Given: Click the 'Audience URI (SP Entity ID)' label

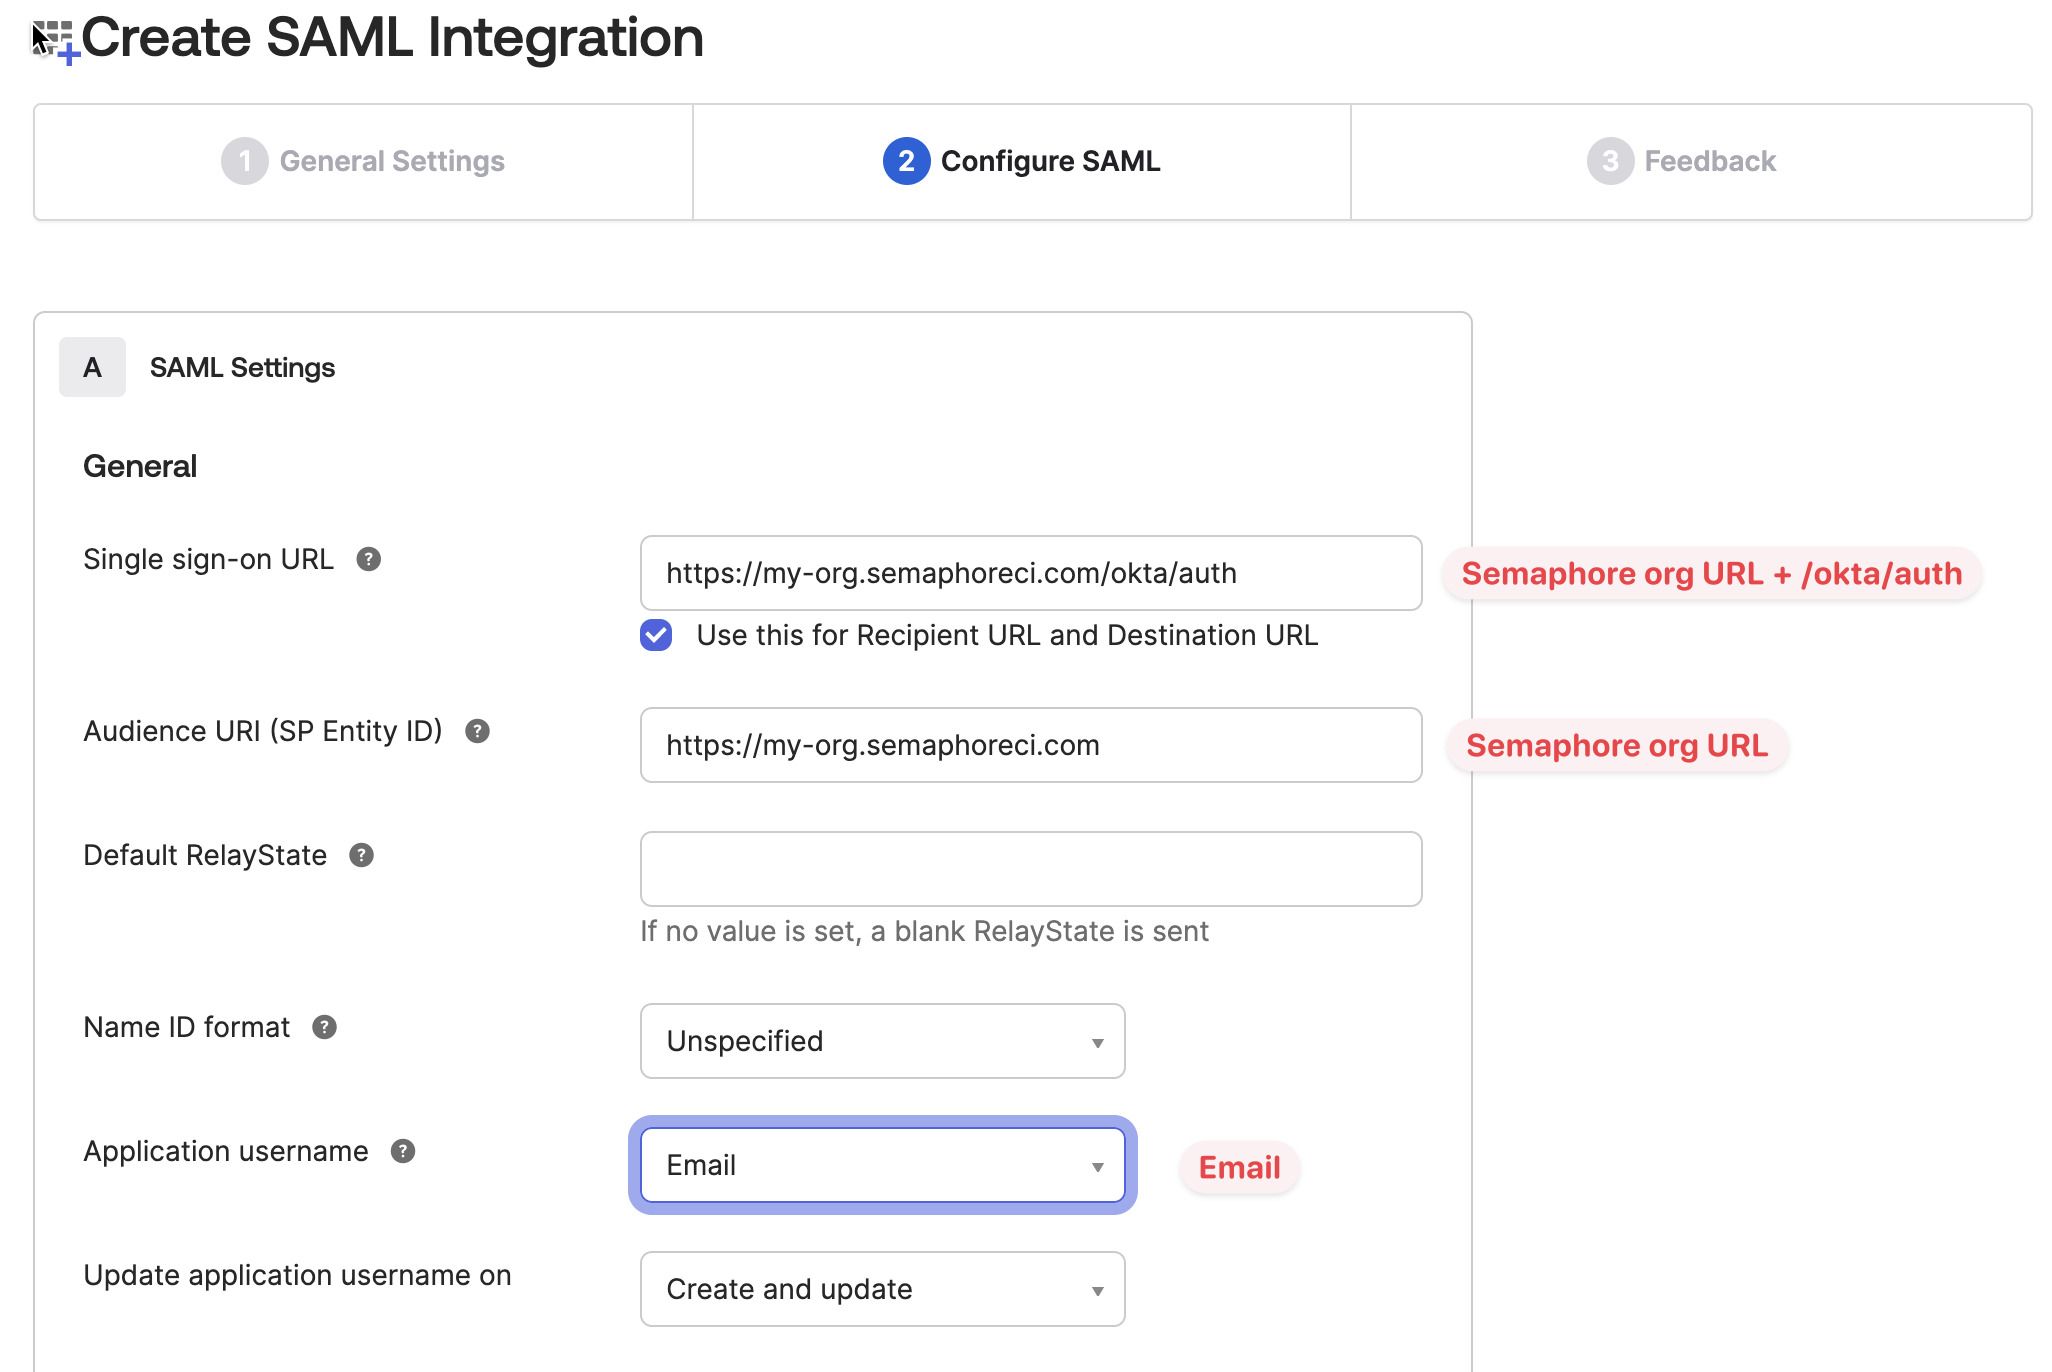Looking at the screenshot, I should pyautogui.click(x=263, y=731).
